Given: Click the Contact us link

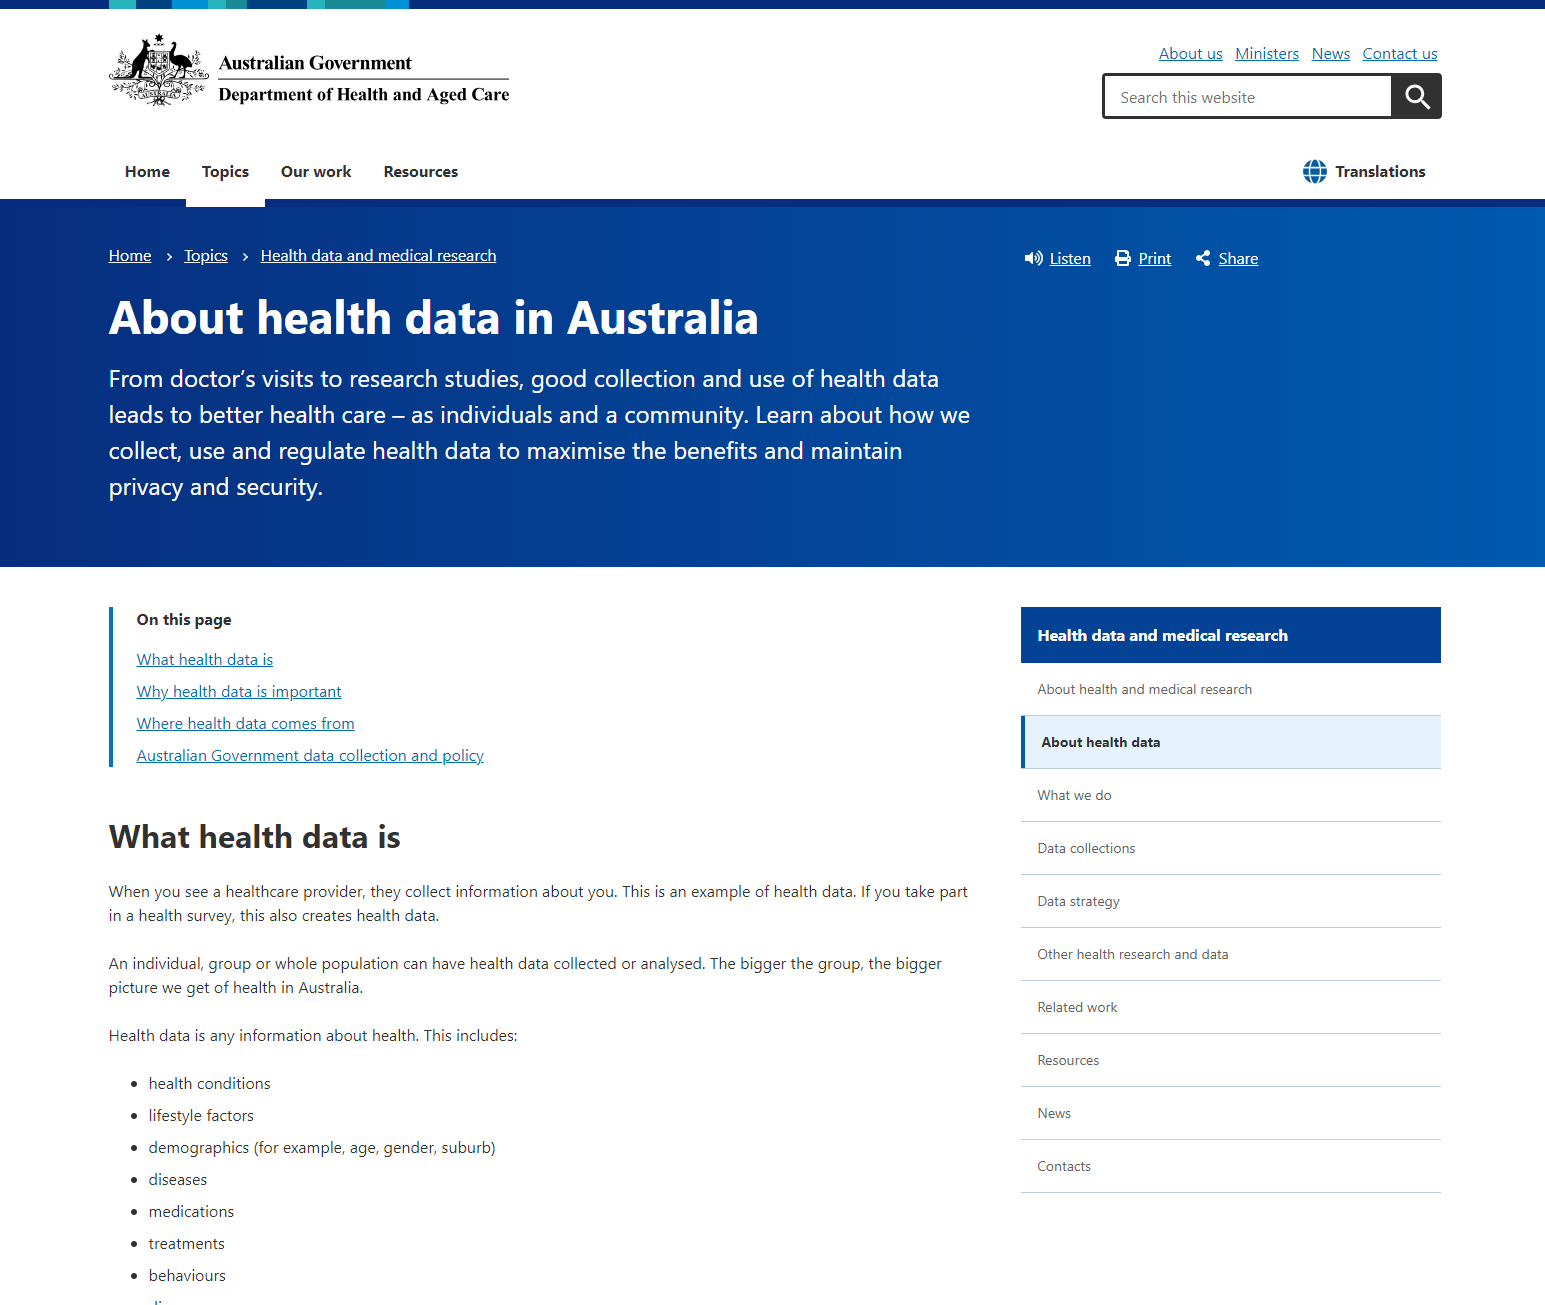Looking at the screenshot, I should click(x=1399, y=53).
